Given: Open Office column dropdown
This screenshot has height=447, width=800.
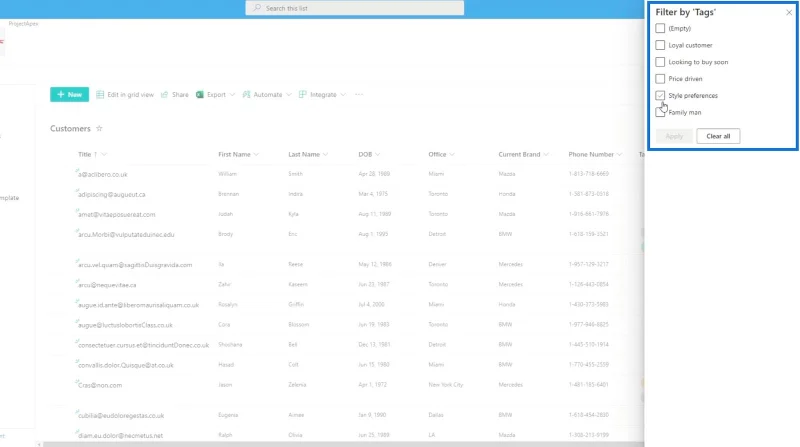Looking at the screenshot, I should (x=452, y=154).
